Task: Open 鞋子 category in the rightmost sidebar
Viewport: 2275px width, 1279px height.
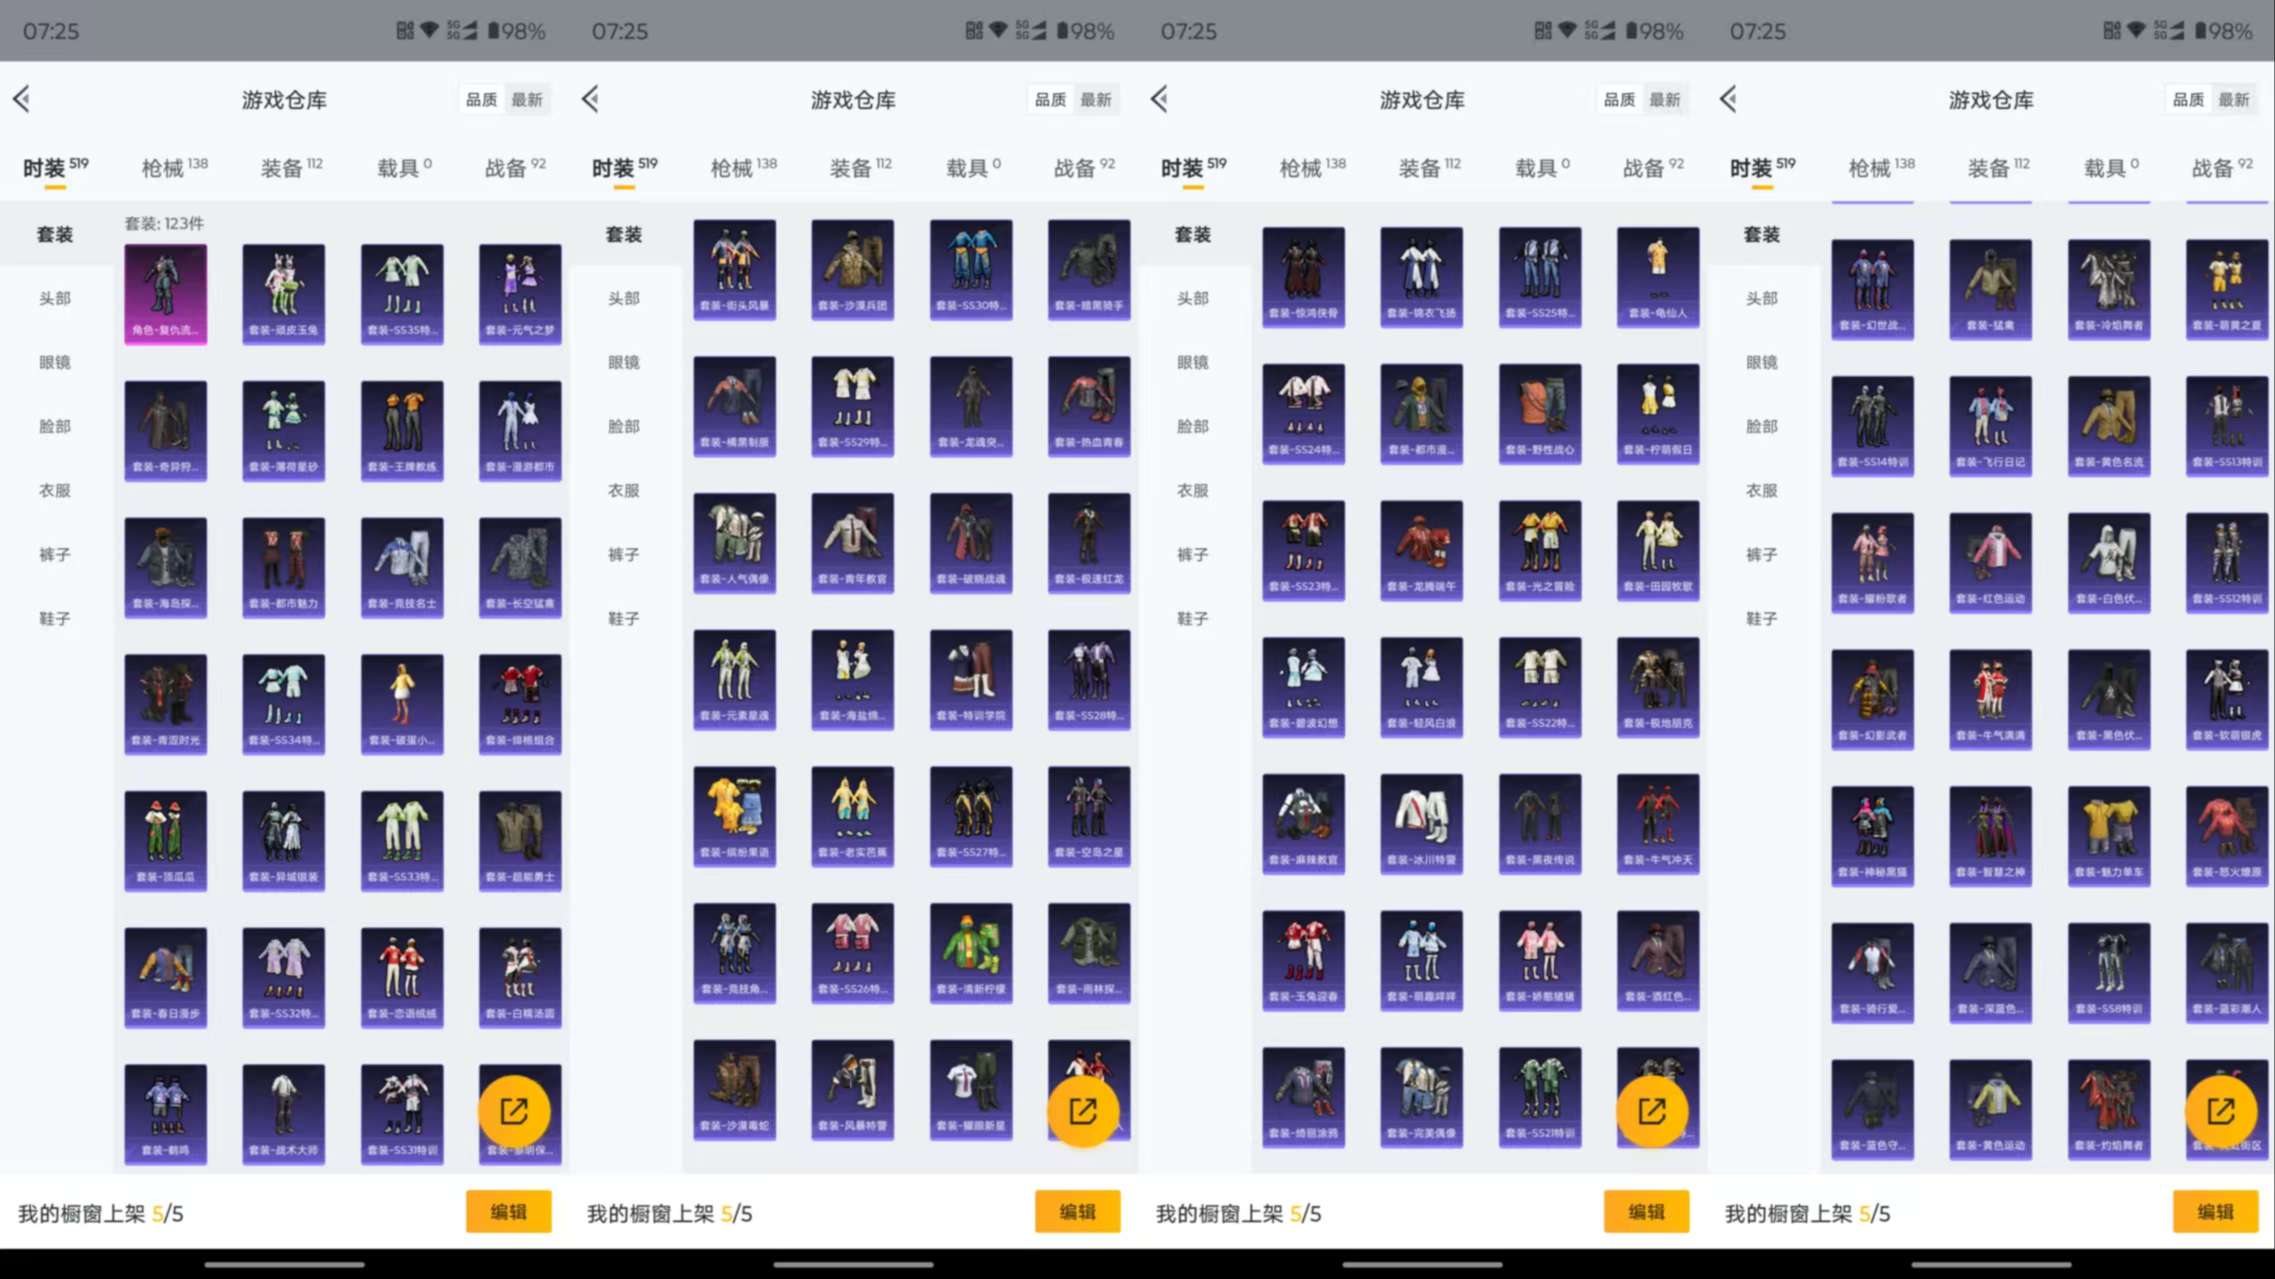Action: coord(1762,618)
